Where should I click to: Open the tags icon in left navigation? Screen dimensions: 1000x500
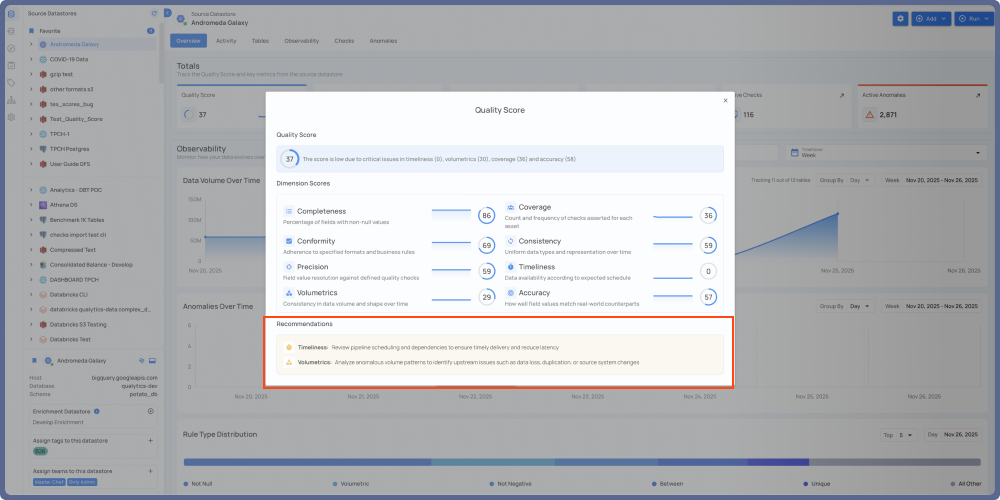coord(11,83)
